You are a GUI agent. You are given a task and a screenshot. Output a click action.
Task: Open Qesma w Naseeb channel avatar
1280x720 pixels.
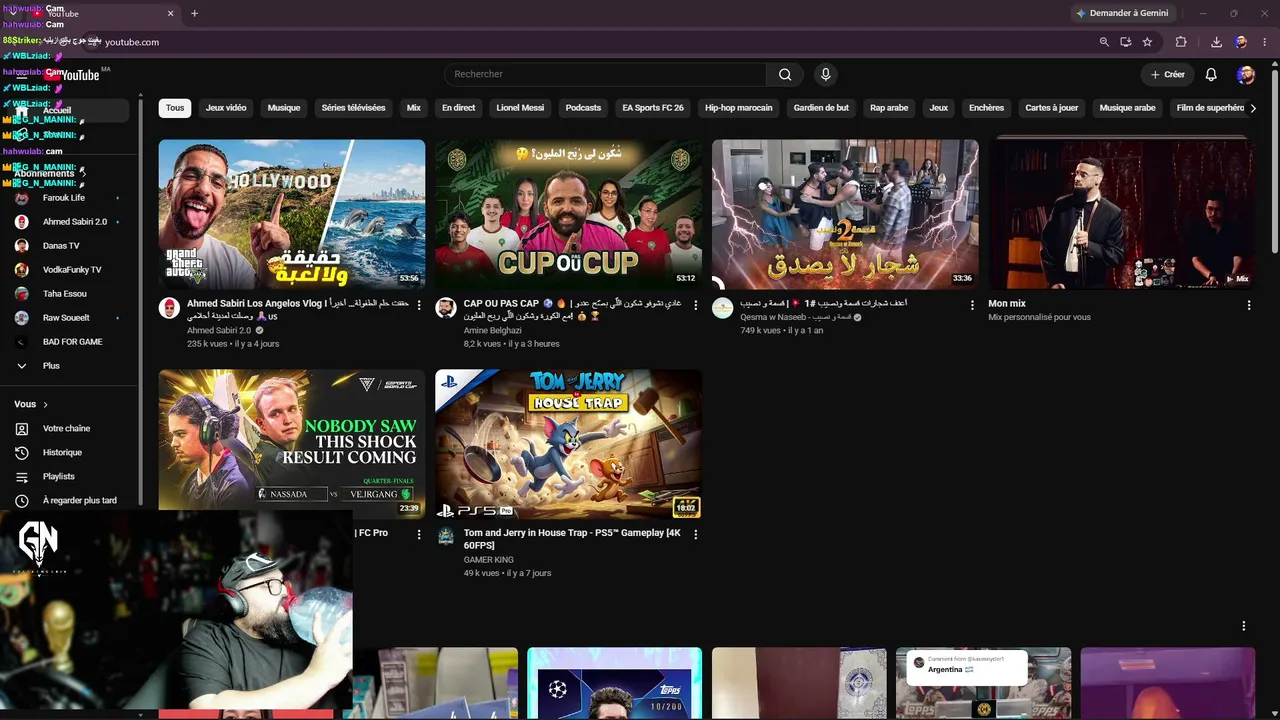pyautogui.click(x=722, y=307)
